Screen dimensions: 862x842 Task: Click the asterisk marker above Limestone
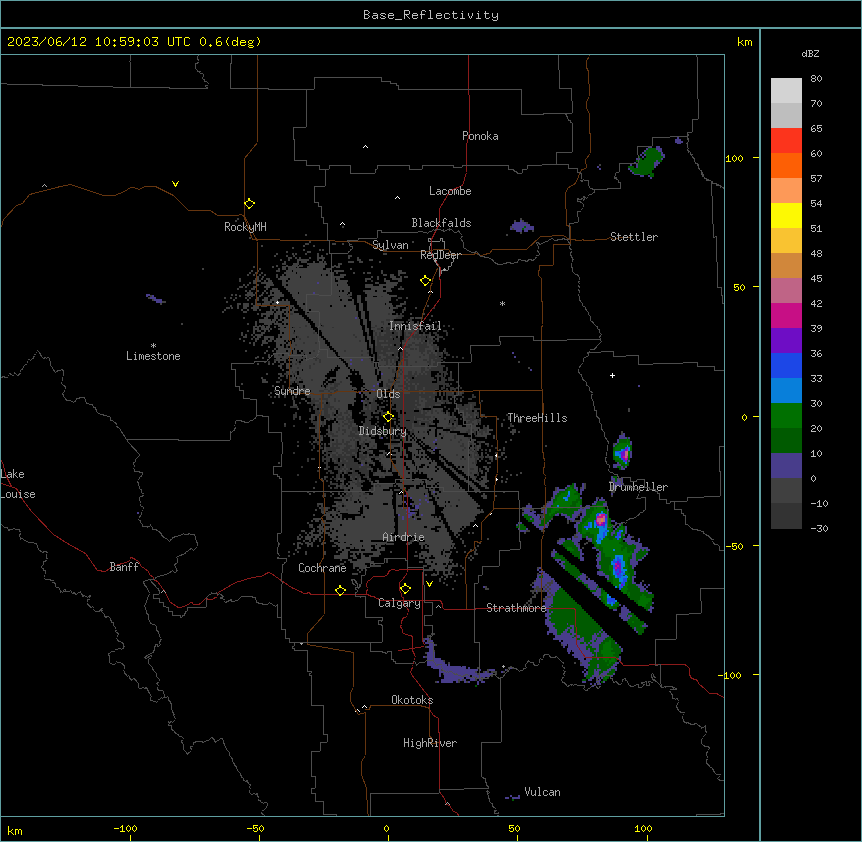point(153,346)
